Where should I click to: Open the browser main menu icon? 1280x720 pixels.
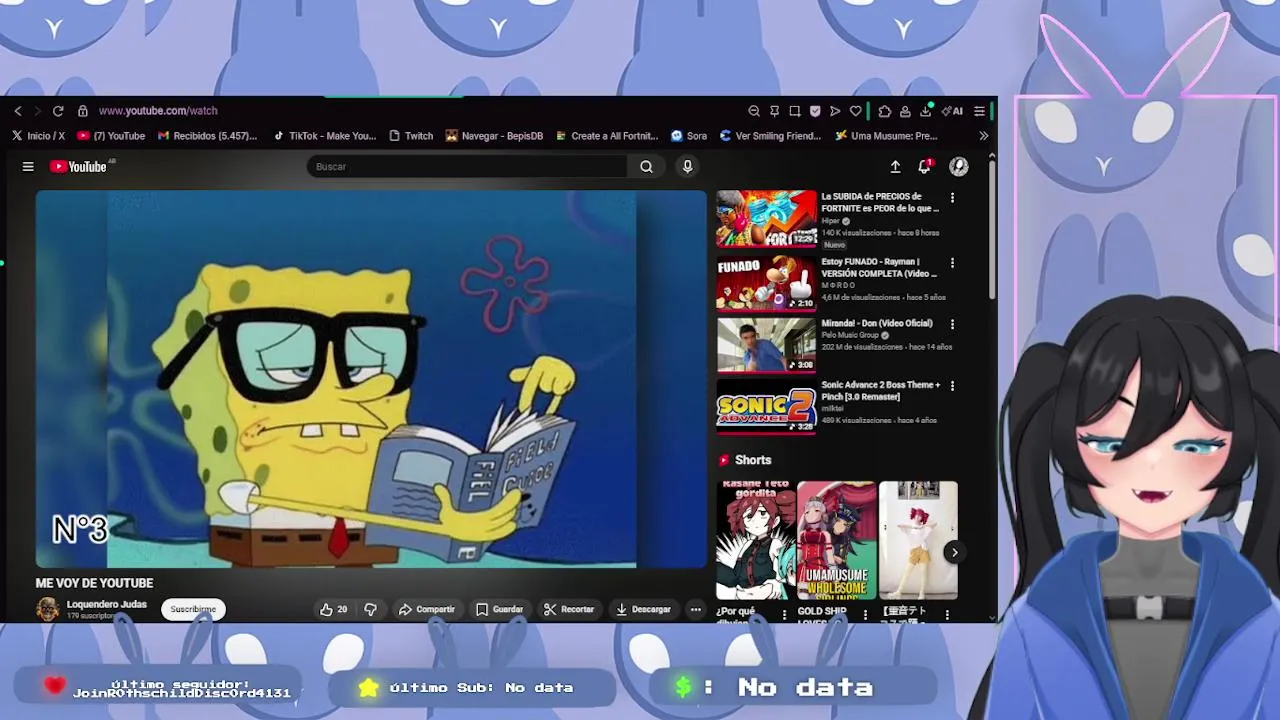pyautogui.click(x=980, y=111)
